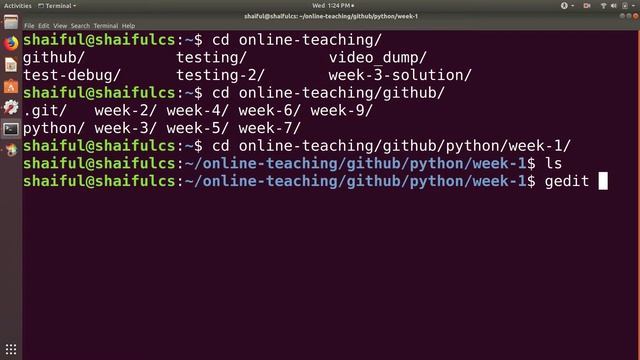Open the volume speaker indicator

[613, 6]
